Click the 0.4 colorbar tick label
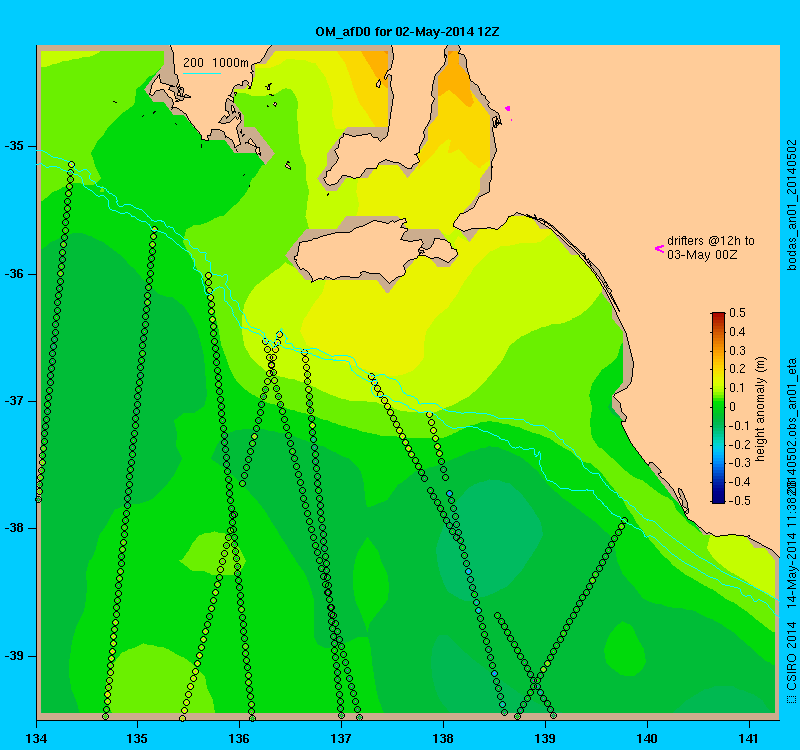This screenshot has width=800, height=750. point(737,332)
